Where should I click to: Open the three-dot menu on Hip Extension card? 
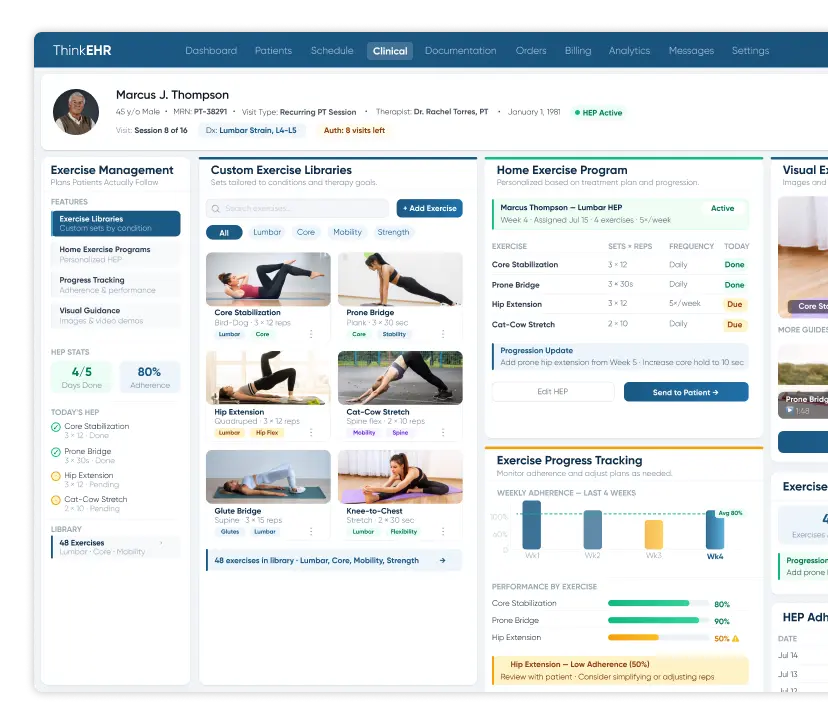point(311,432)
